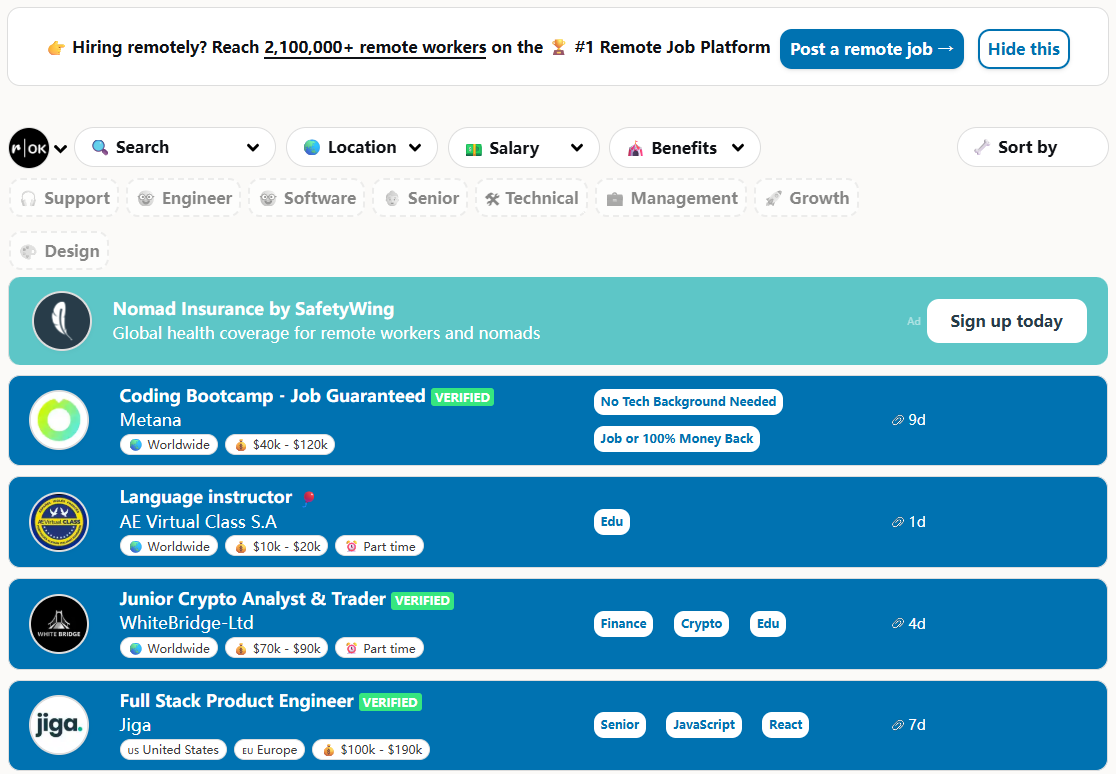1116x774 pixels.
Task: Click the Jiga company logo
Action: (x=59, y=725)
